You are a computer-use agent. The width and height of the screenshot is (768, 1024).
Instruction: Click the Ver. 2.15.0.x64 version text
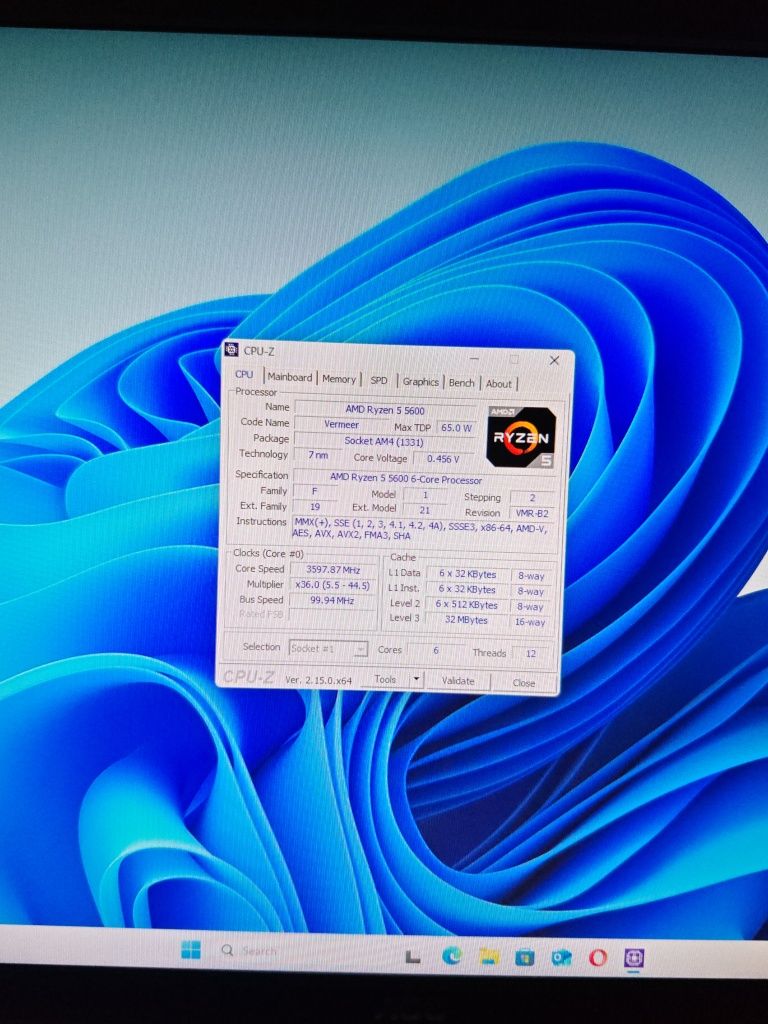318,680
